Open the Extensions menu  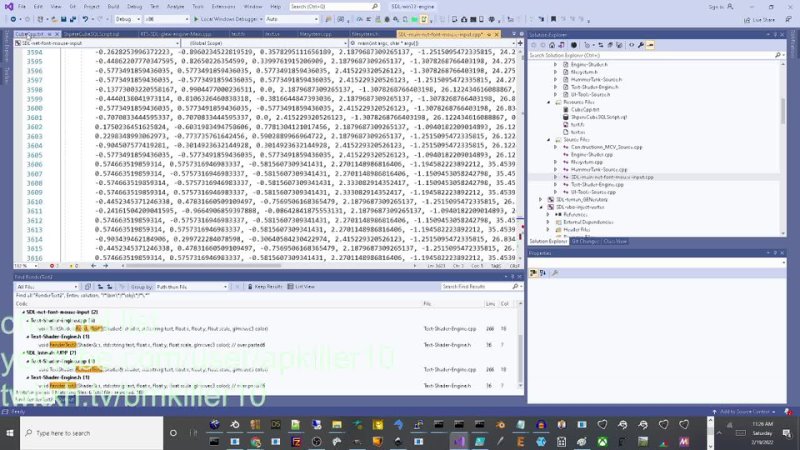point(223,7)
